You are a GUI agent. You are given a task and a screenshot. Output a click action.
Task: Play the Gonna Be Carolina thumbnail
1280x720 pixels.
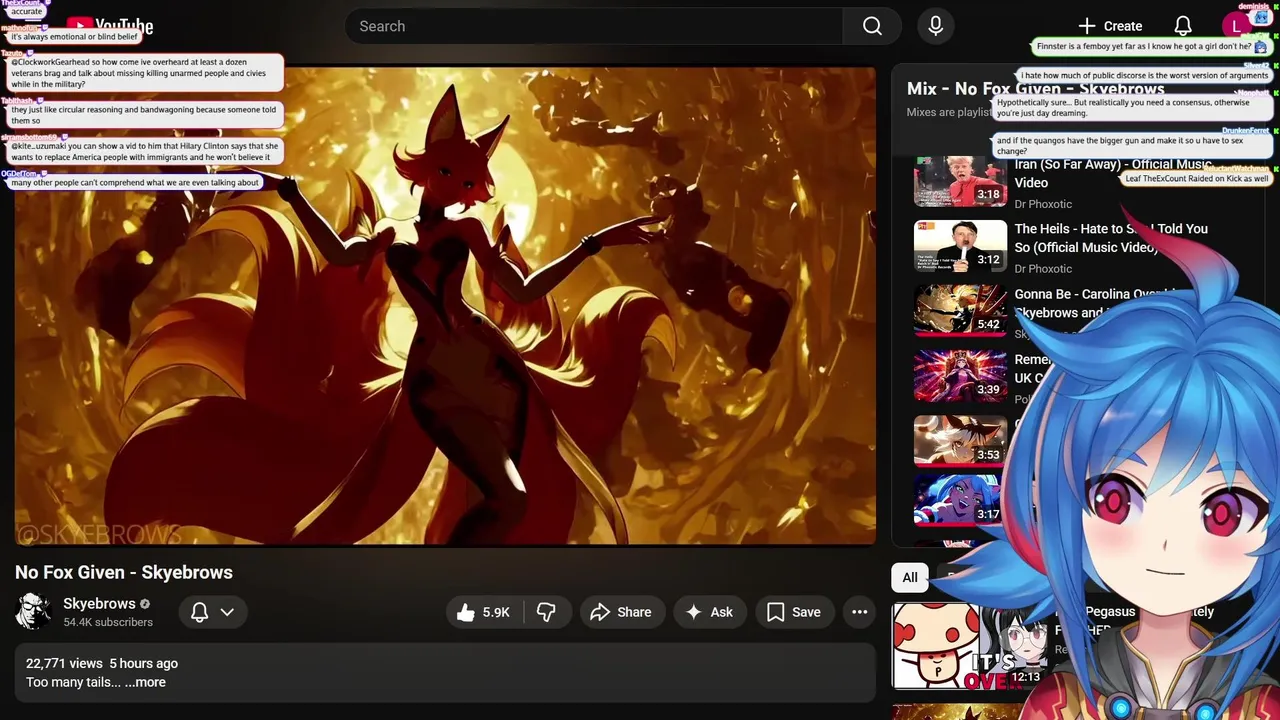tap(960, 311)
